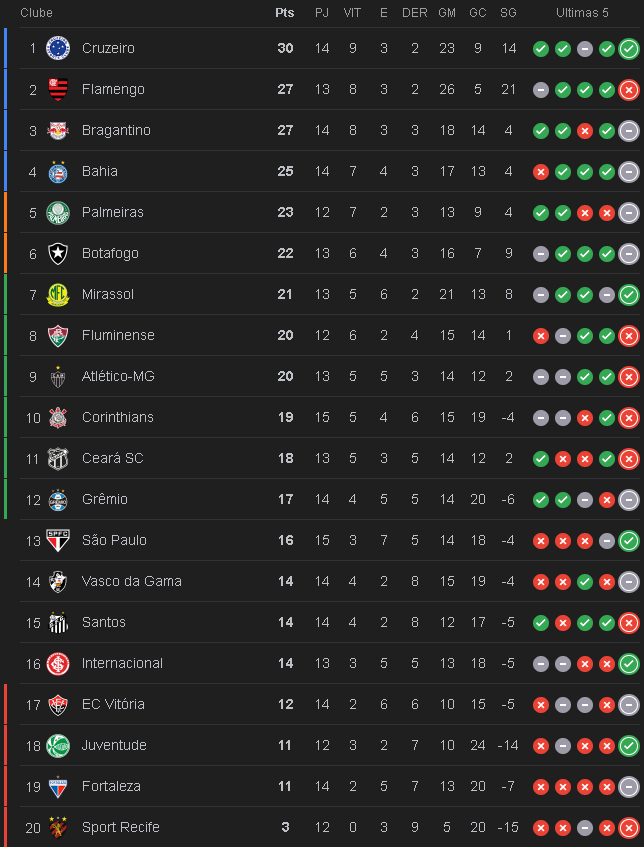Click Bragantino's latest draw result icon

tap(629, 131)
